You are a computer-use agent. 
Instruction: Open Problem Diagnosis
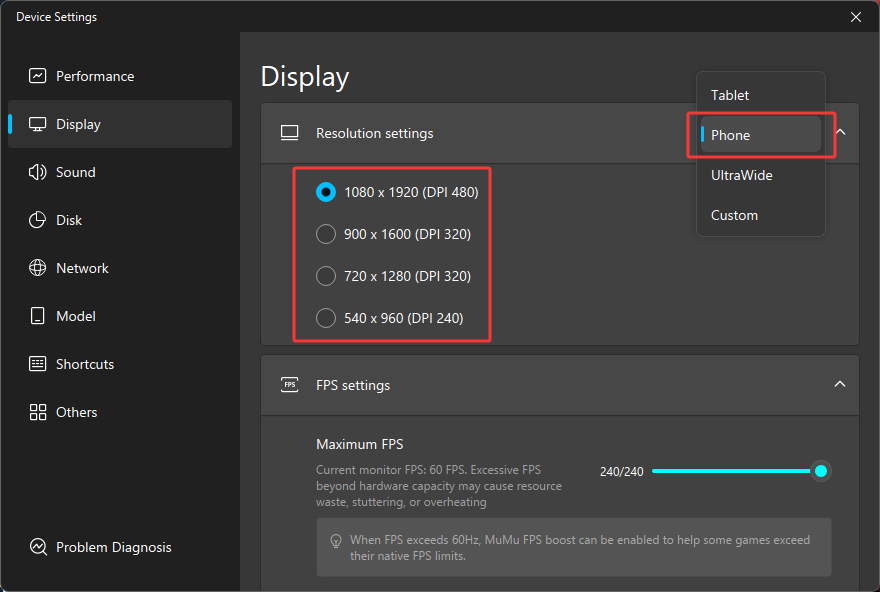click(113, 547)
